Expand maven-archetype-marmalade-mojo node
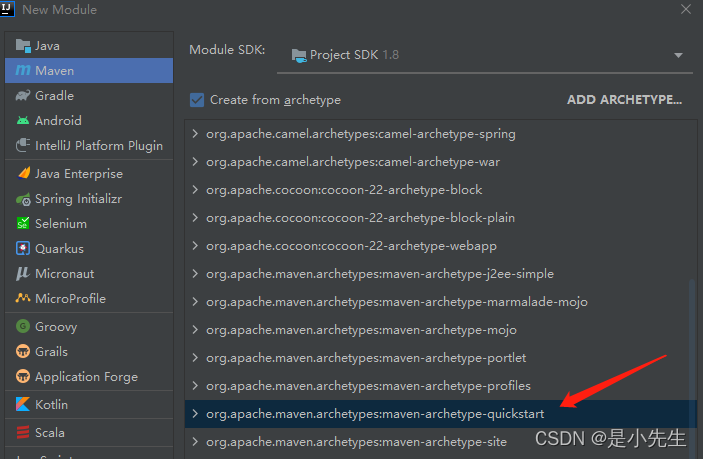 (x=195, y=302)
